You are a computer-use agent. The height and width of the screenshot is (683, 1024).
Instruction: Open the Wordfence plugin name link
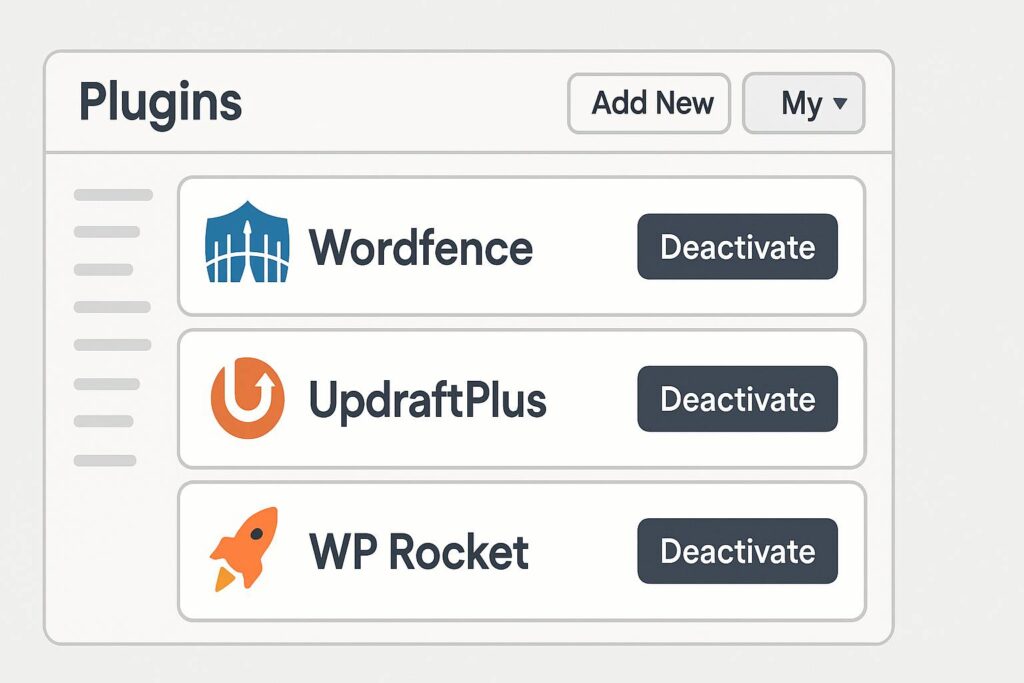[x=420, y=247]
